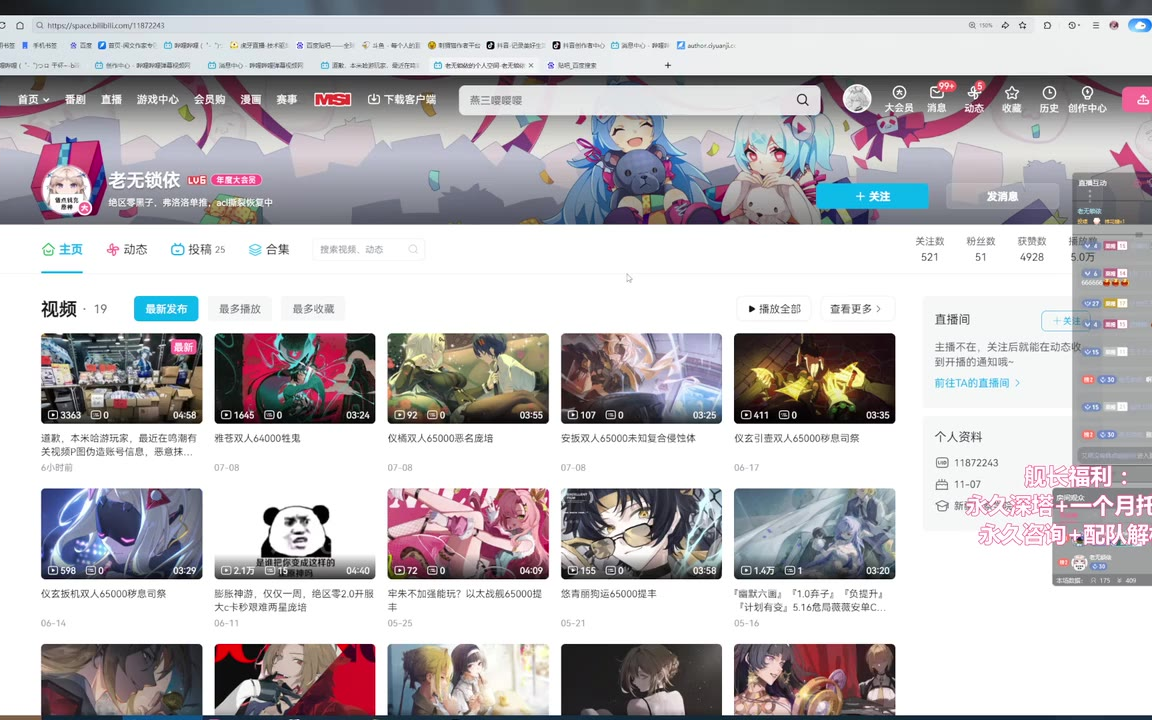The image size is (1152, 720).
Task: Click the browser history clock icon
Action: (x=1073, y=25)
